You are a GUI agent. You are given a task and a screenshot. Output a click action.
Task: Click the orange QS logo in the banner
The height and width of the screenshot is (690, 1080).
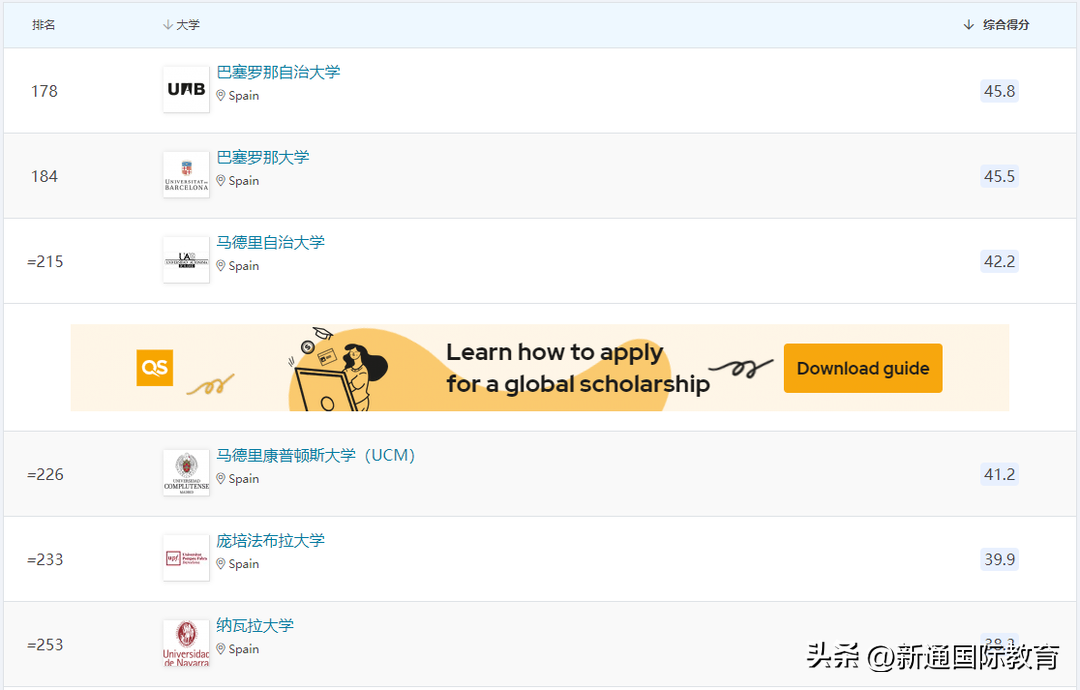154,367
